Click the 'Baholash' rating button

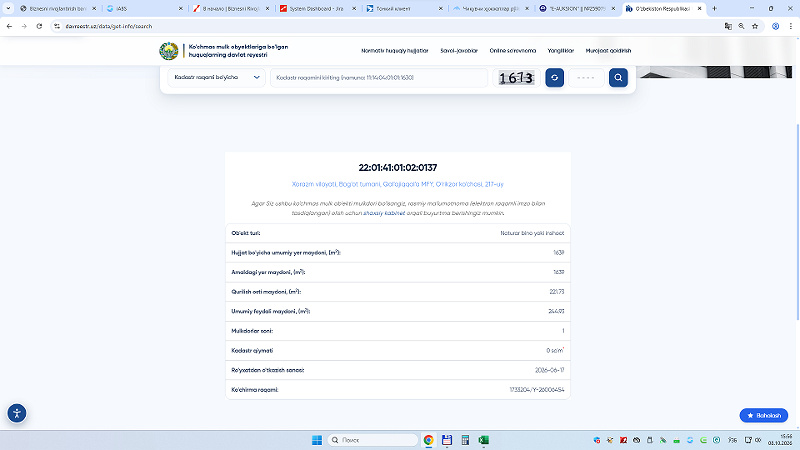764,415
